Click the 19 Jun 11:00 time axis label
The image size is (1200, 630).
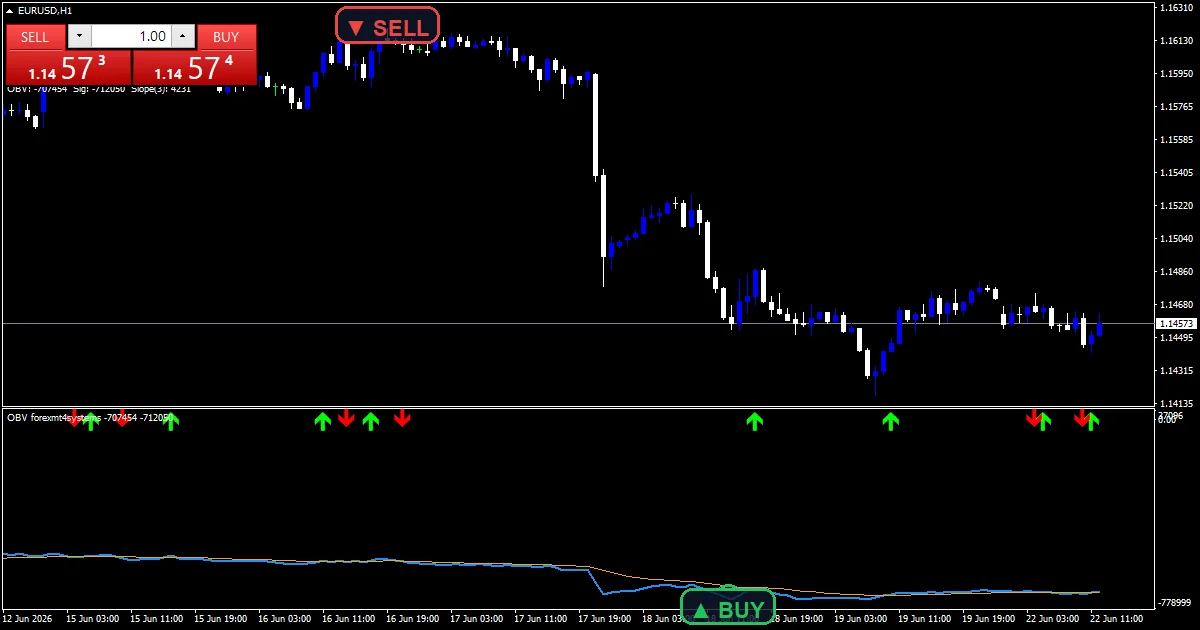tap(924, 619)
